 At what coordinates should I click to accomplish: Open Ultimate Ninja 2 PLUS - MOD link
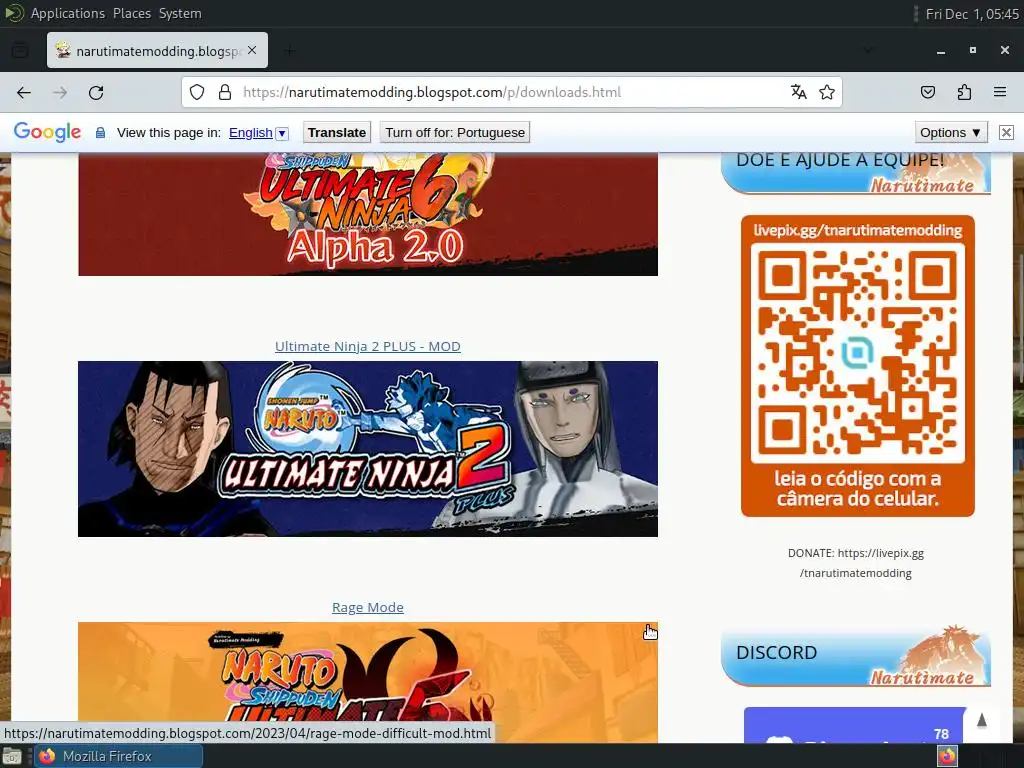click(368, 346)
